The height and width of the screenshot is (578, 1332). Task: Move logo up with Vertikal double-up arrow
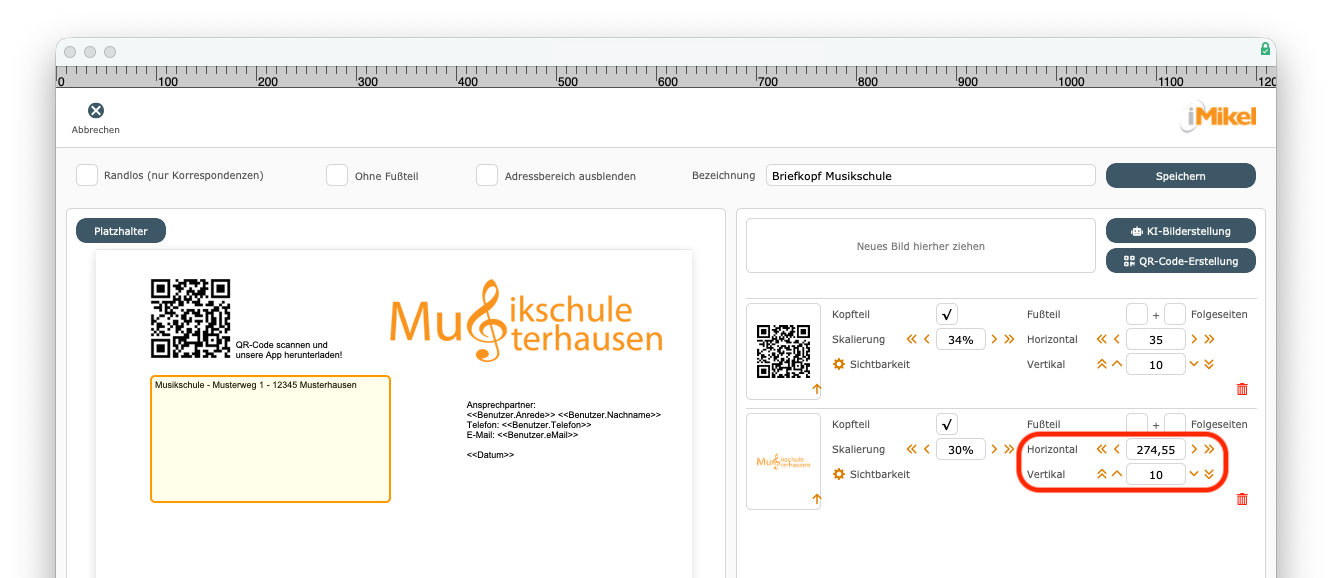[1102, 474]
